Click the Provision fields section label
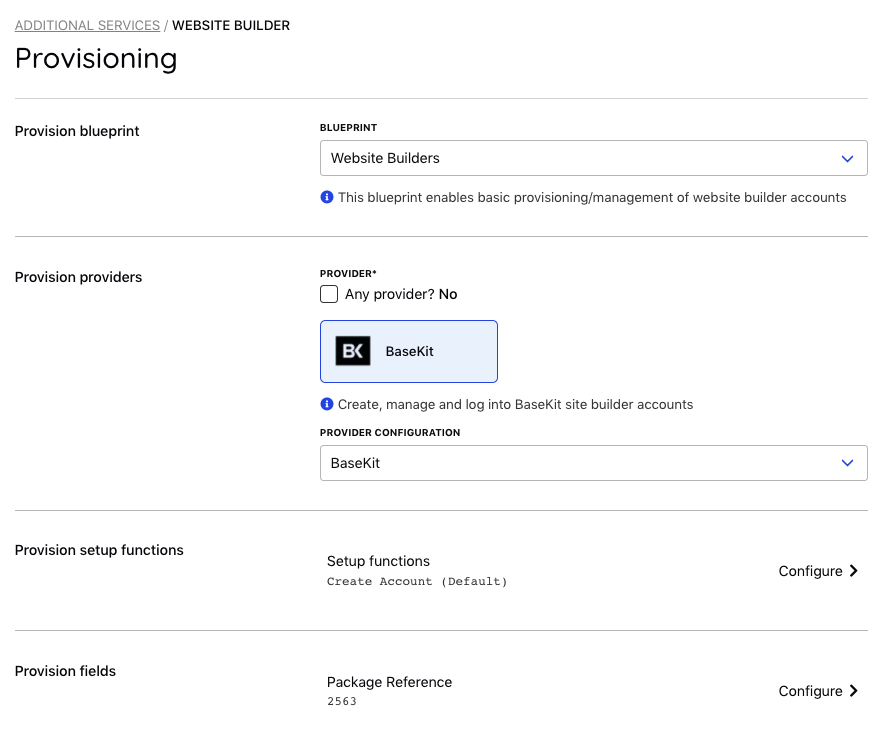890x737 pixels. point(65,671)
